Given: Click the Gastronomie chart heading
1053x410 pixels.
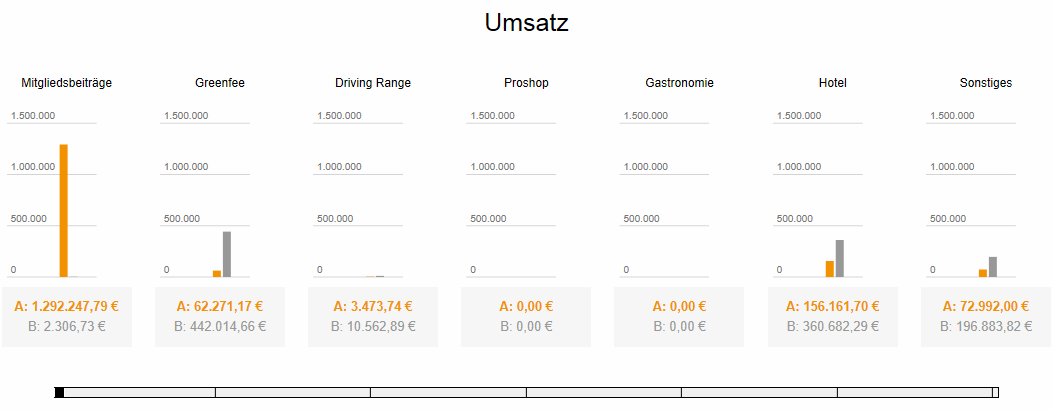Looking at the screenshot, I should tap(680, 83).
